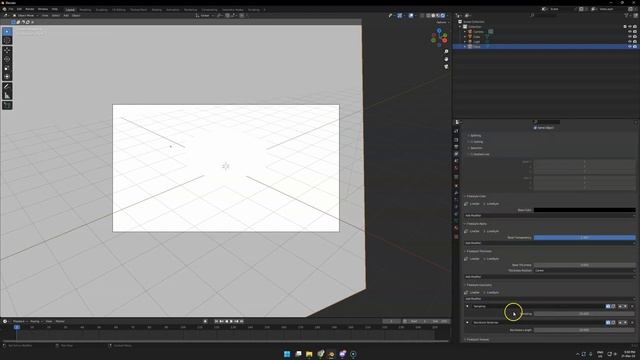This screenshot has height=360, width=640.
Task: Open Thickness Position Center dropdown
Action: (584, 270)
